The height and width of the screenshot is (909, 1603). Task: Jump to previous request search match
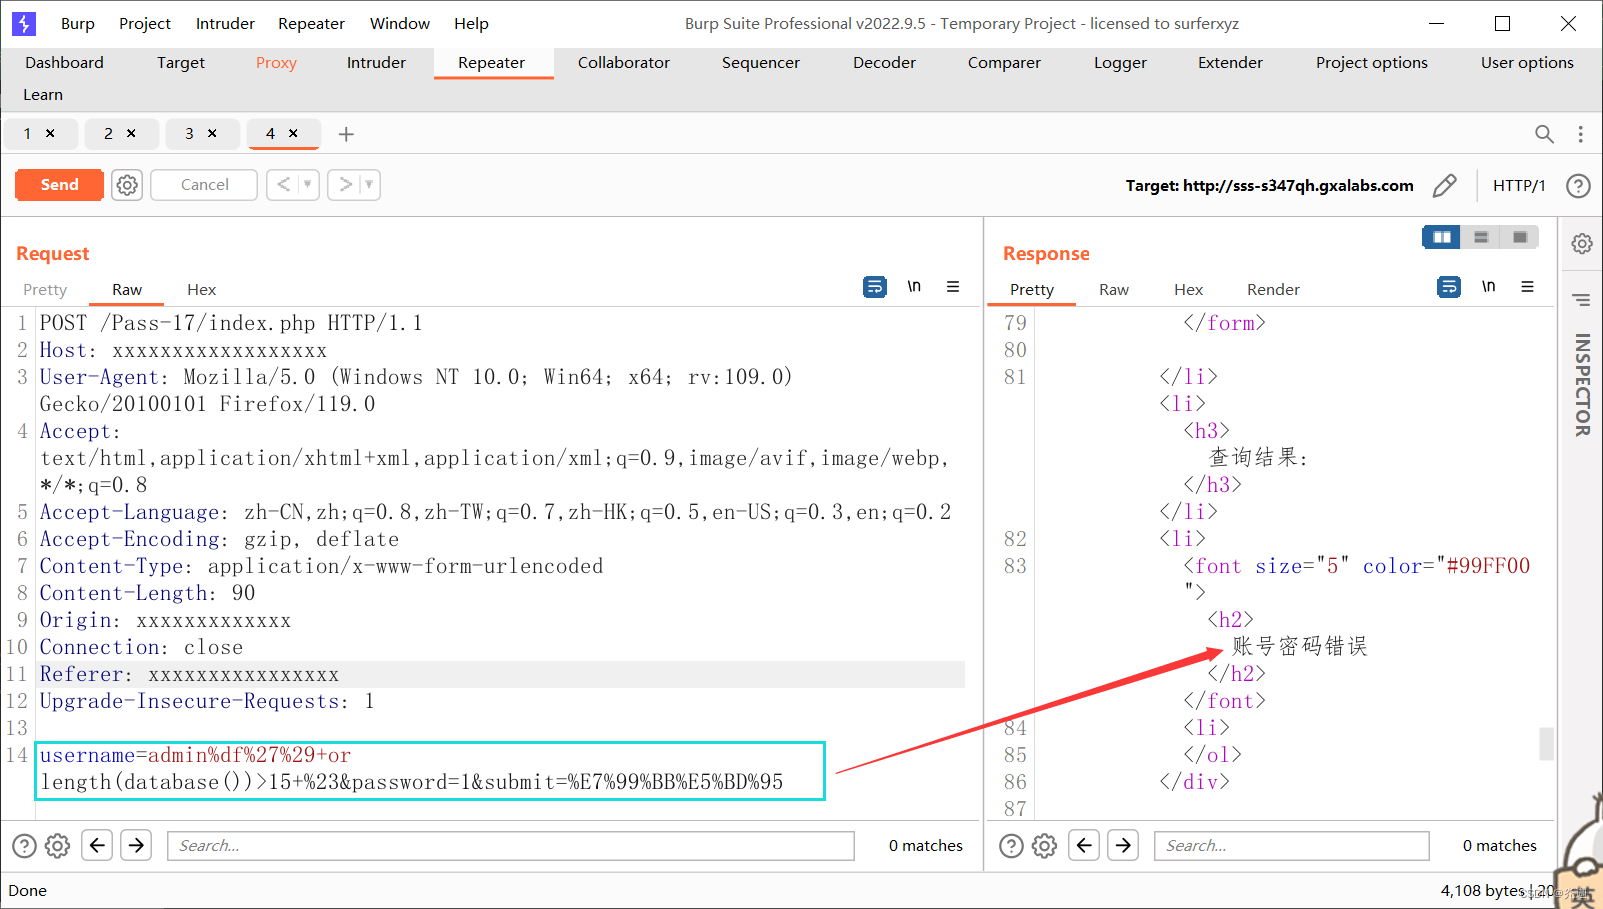96,846
